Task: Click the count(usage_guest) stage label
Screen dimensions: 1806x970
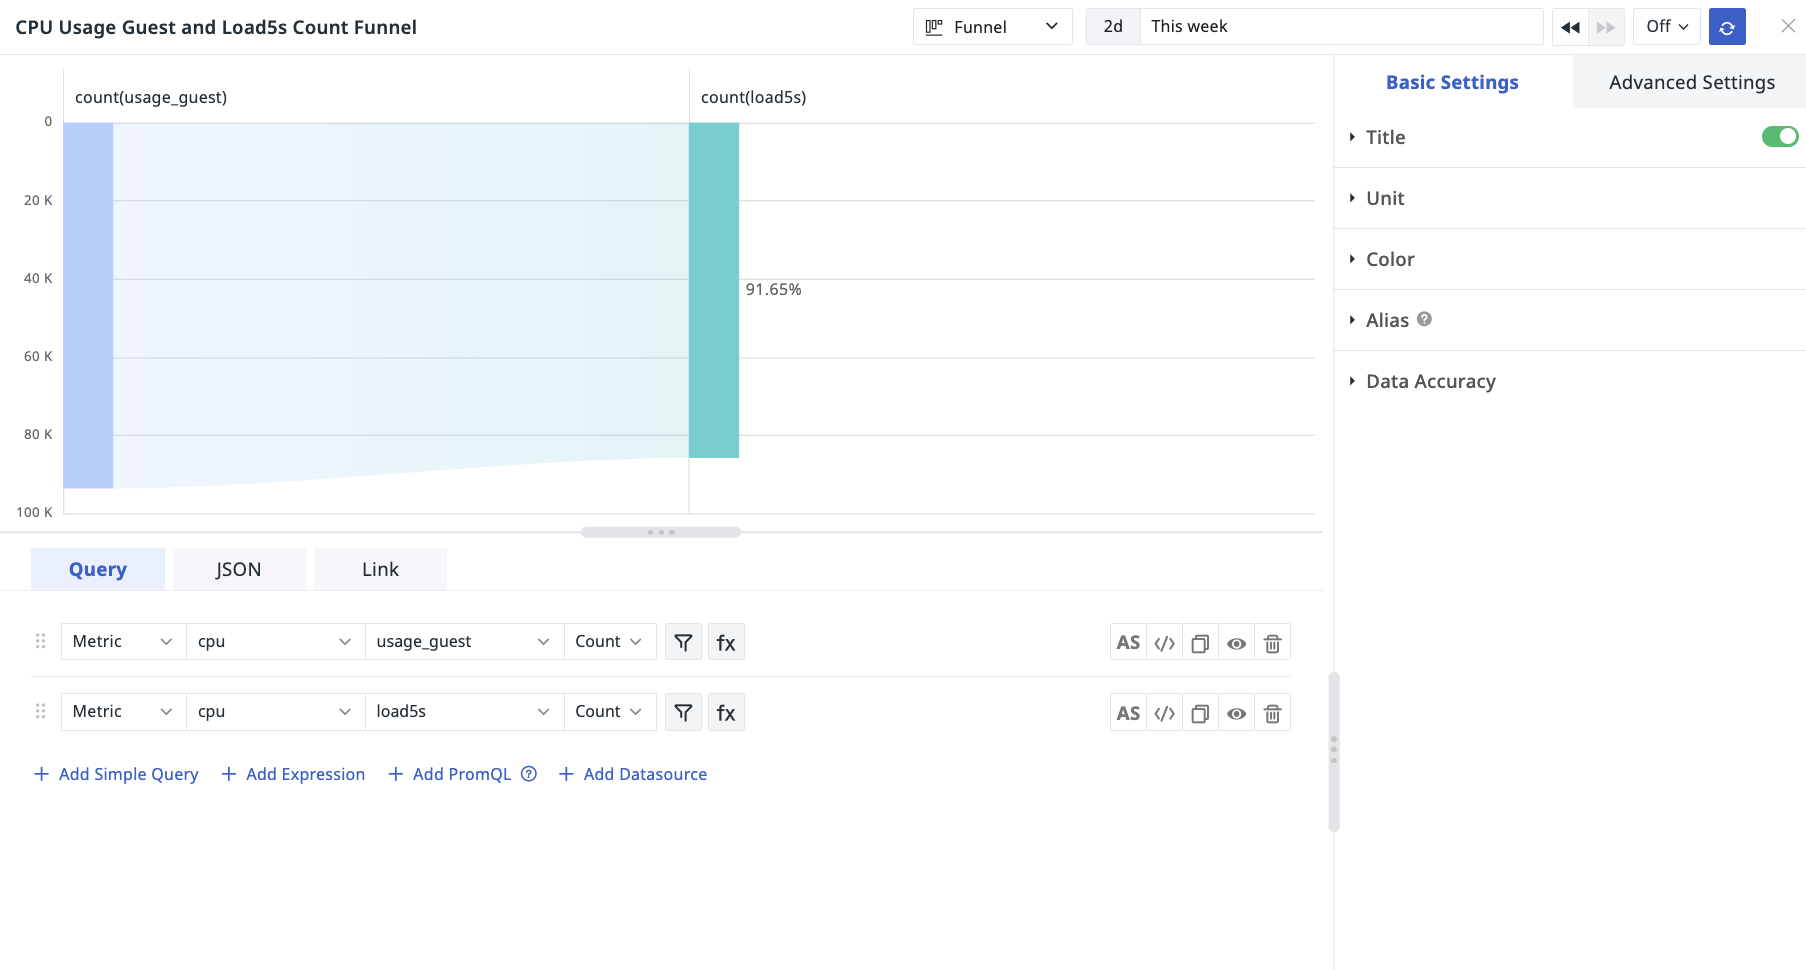Action: click(151, 97)
